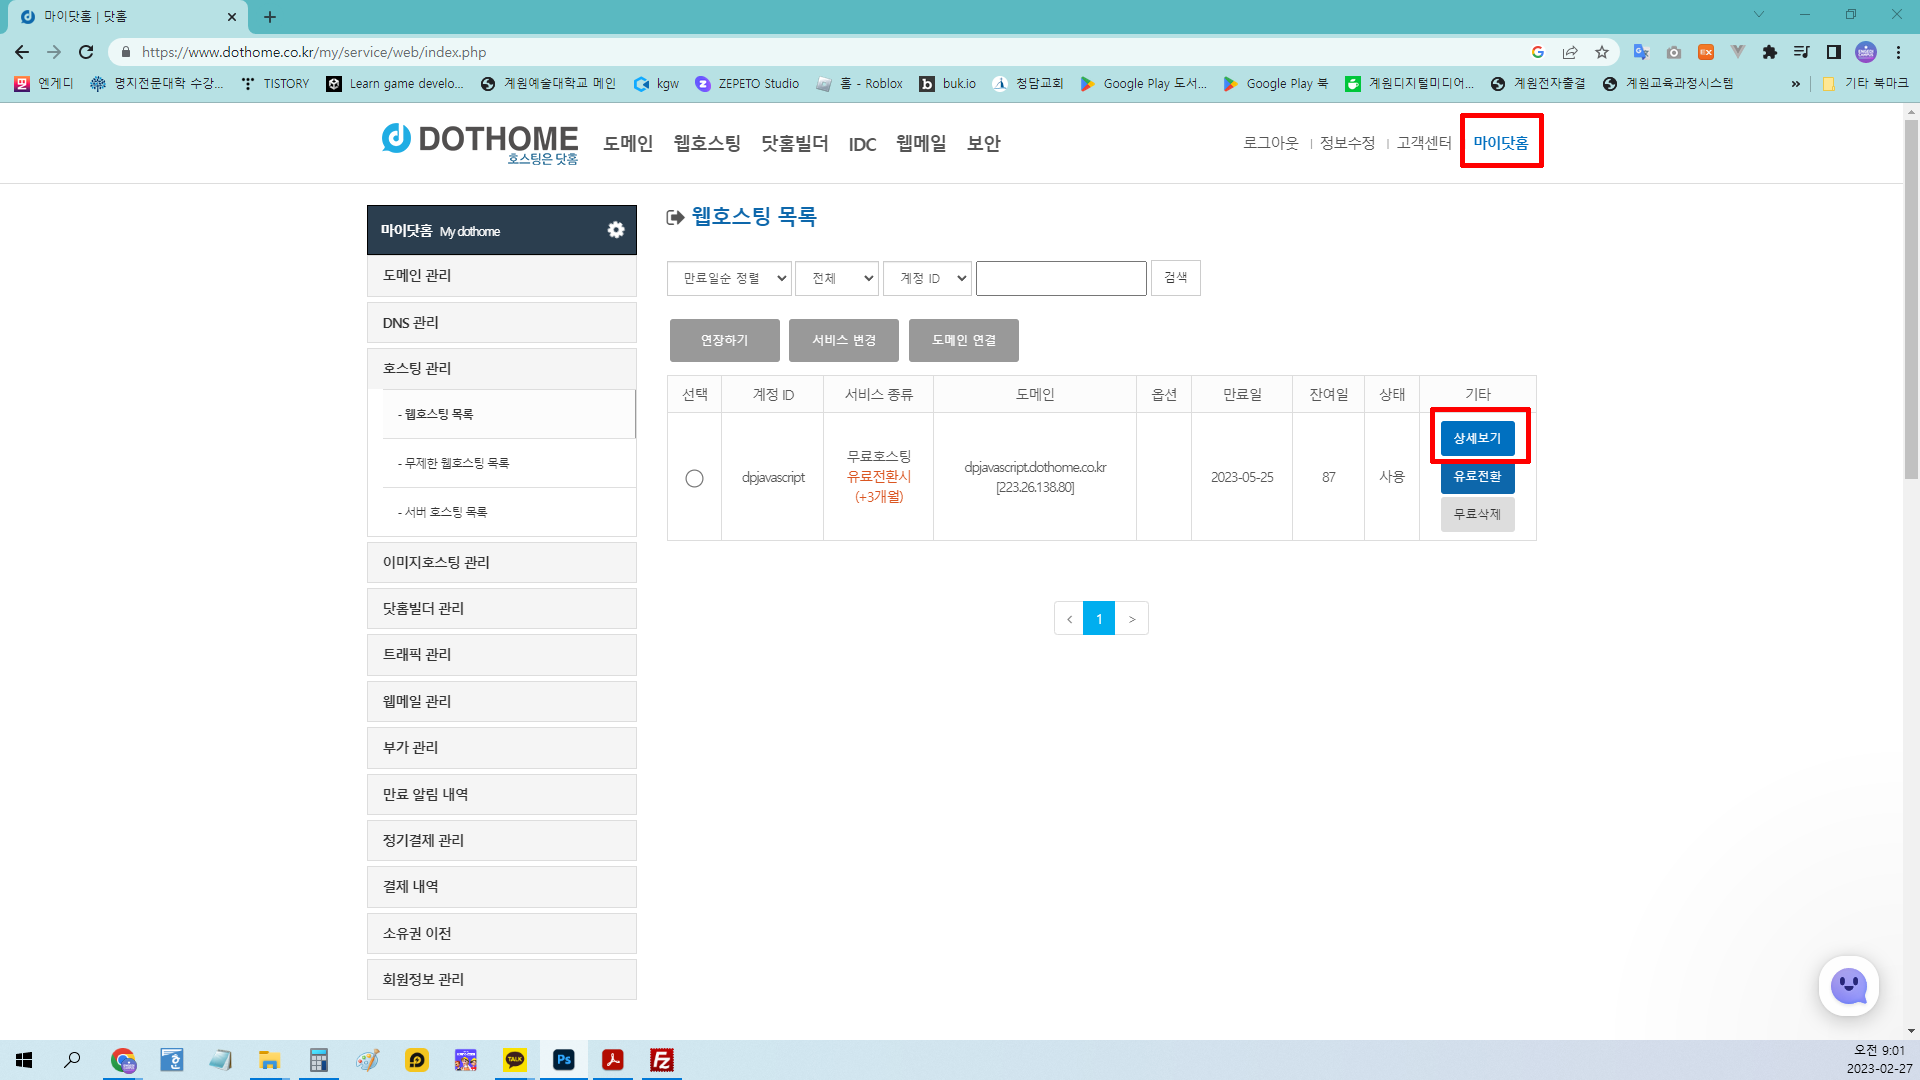The height and width of the screenshot is (1080, 1920).
Task: Go to the 마이닷홈 menu item
Action: click(x=1500, y=142)
